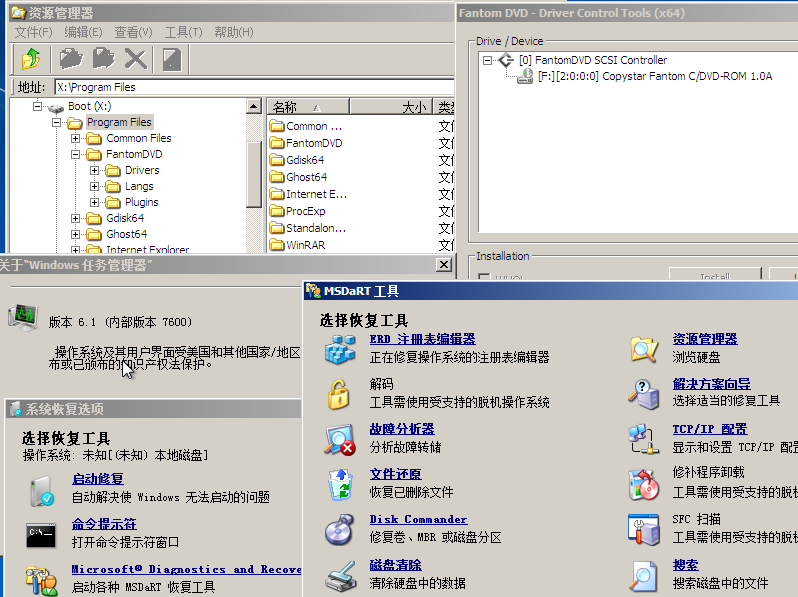
Task: Expand the Langs folder node
Action: [94, 186]
